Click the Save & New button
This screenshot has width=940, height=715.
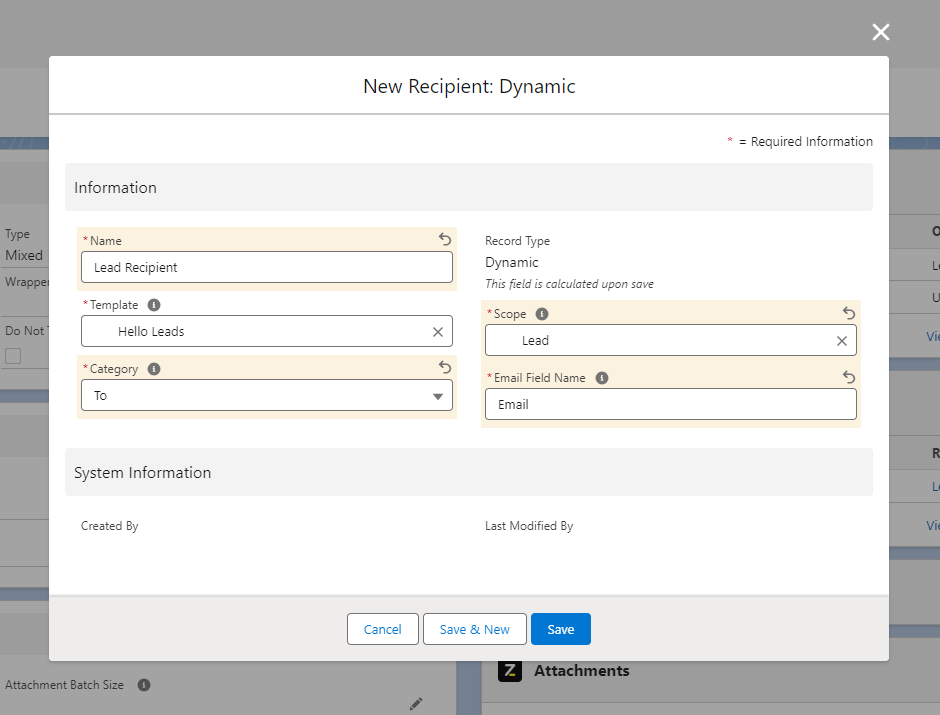pos(475,629)
